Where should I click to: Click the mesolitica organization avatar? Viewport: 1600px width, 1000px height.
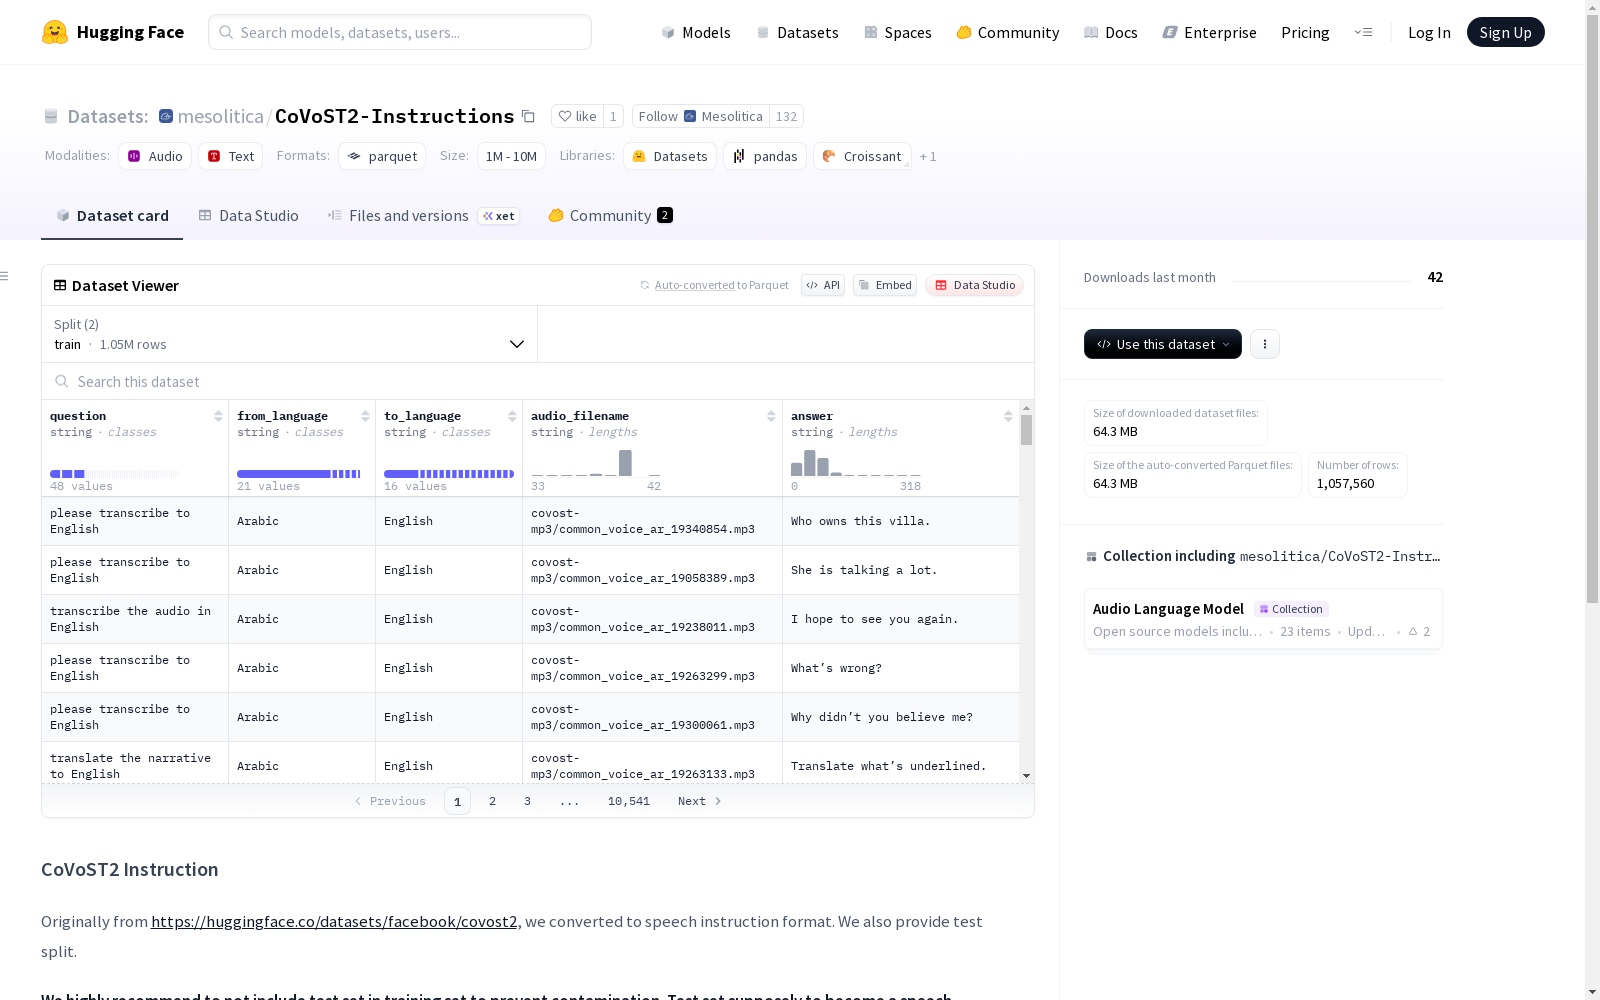coord(166,116)
